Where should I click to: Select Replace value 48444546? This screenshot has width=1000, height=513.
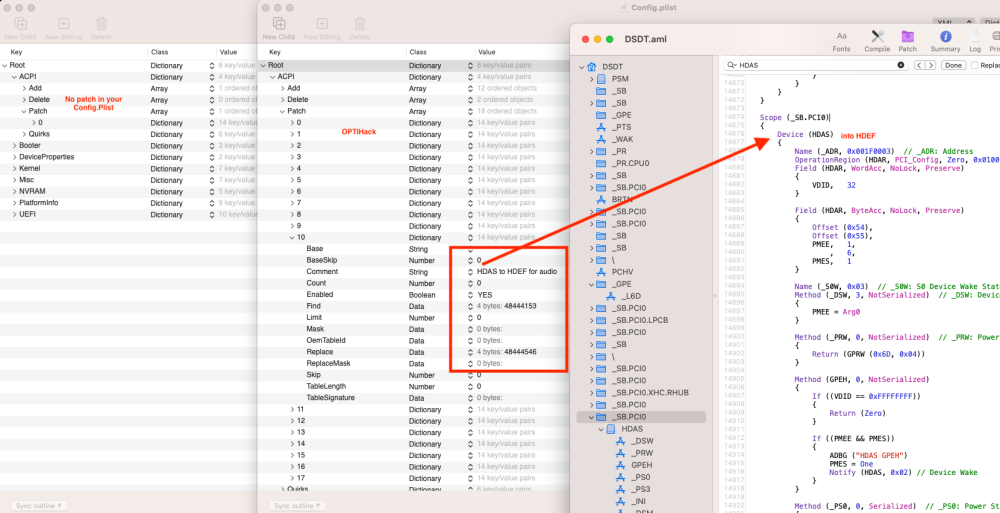coord(520,352)
